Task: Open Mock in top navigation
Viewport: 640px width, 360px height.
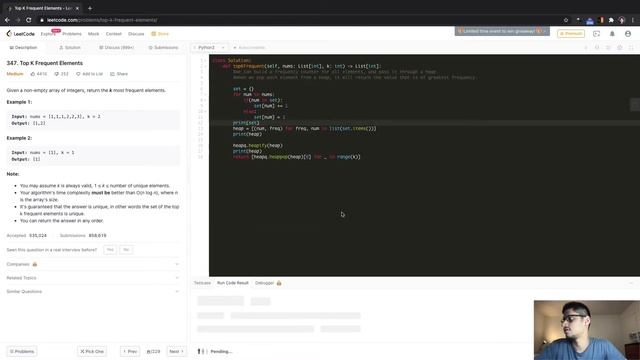Action: pos(93,34)
